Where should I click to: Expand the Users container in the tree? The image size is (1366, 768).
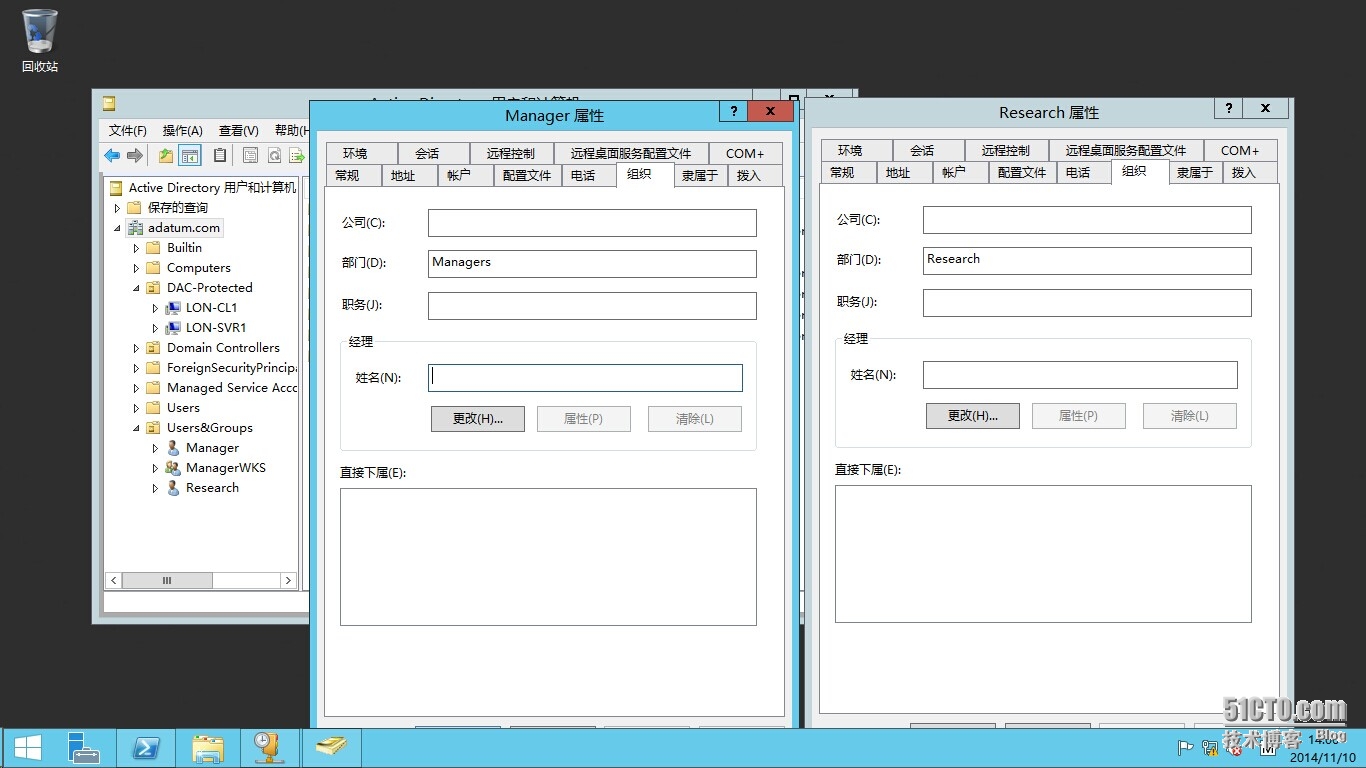tap(137, 407)
